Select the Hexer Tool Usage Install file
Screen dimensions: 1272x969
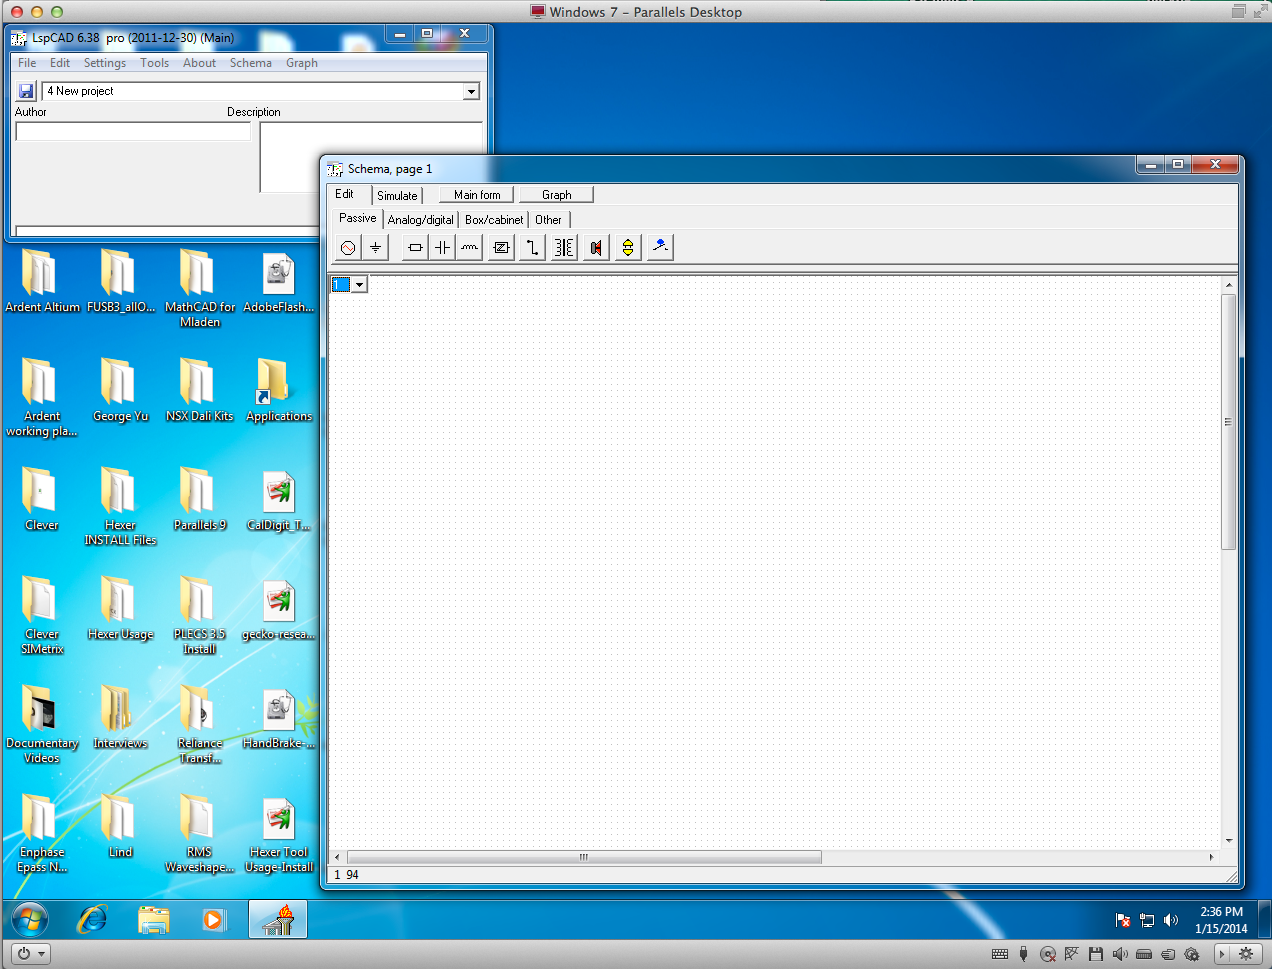click(279, 835)
